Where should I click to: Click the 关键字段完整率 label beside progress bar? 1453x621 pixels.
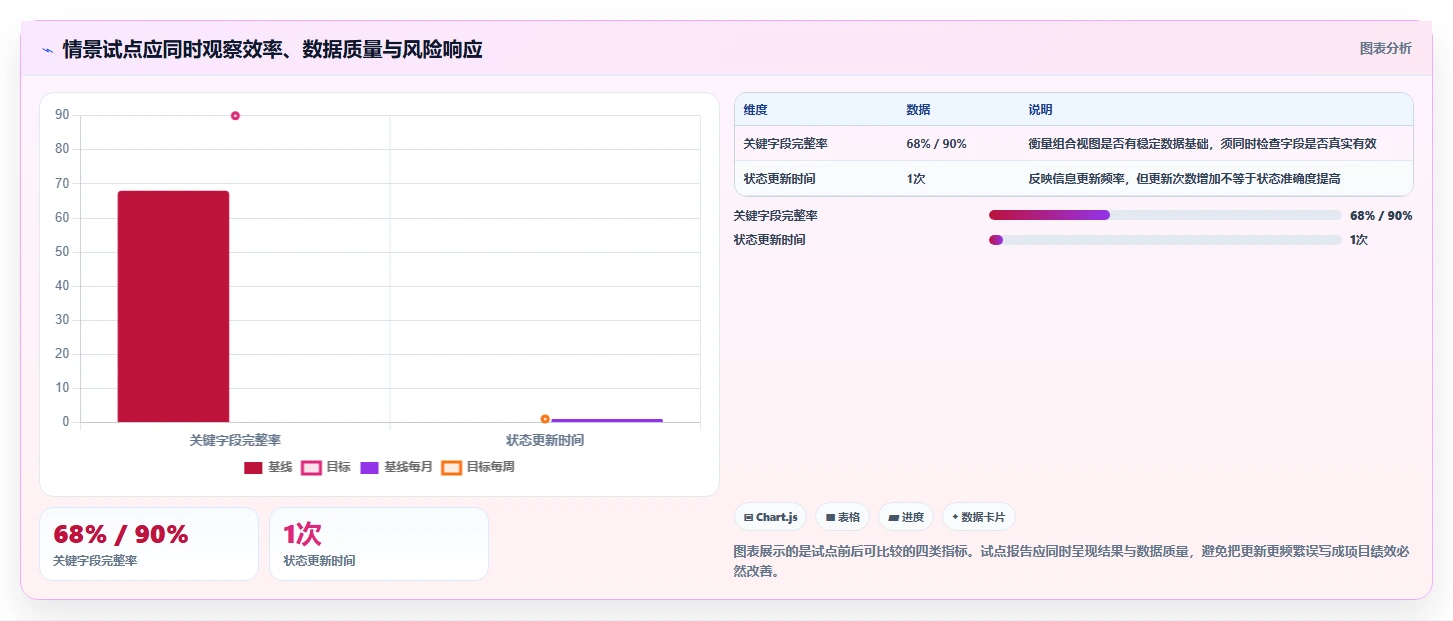tap(776, 216)
